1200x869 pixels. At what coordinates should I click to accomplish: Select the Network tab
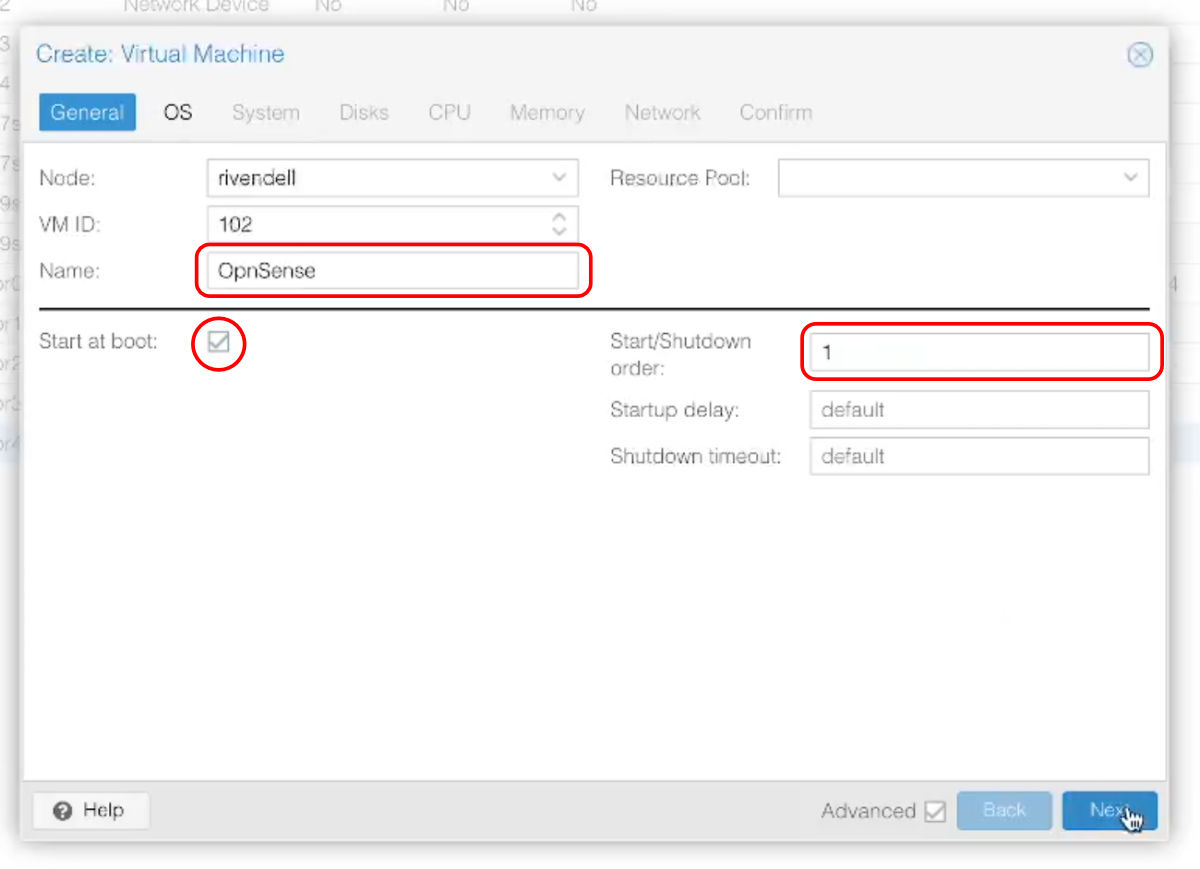point(662,113)
